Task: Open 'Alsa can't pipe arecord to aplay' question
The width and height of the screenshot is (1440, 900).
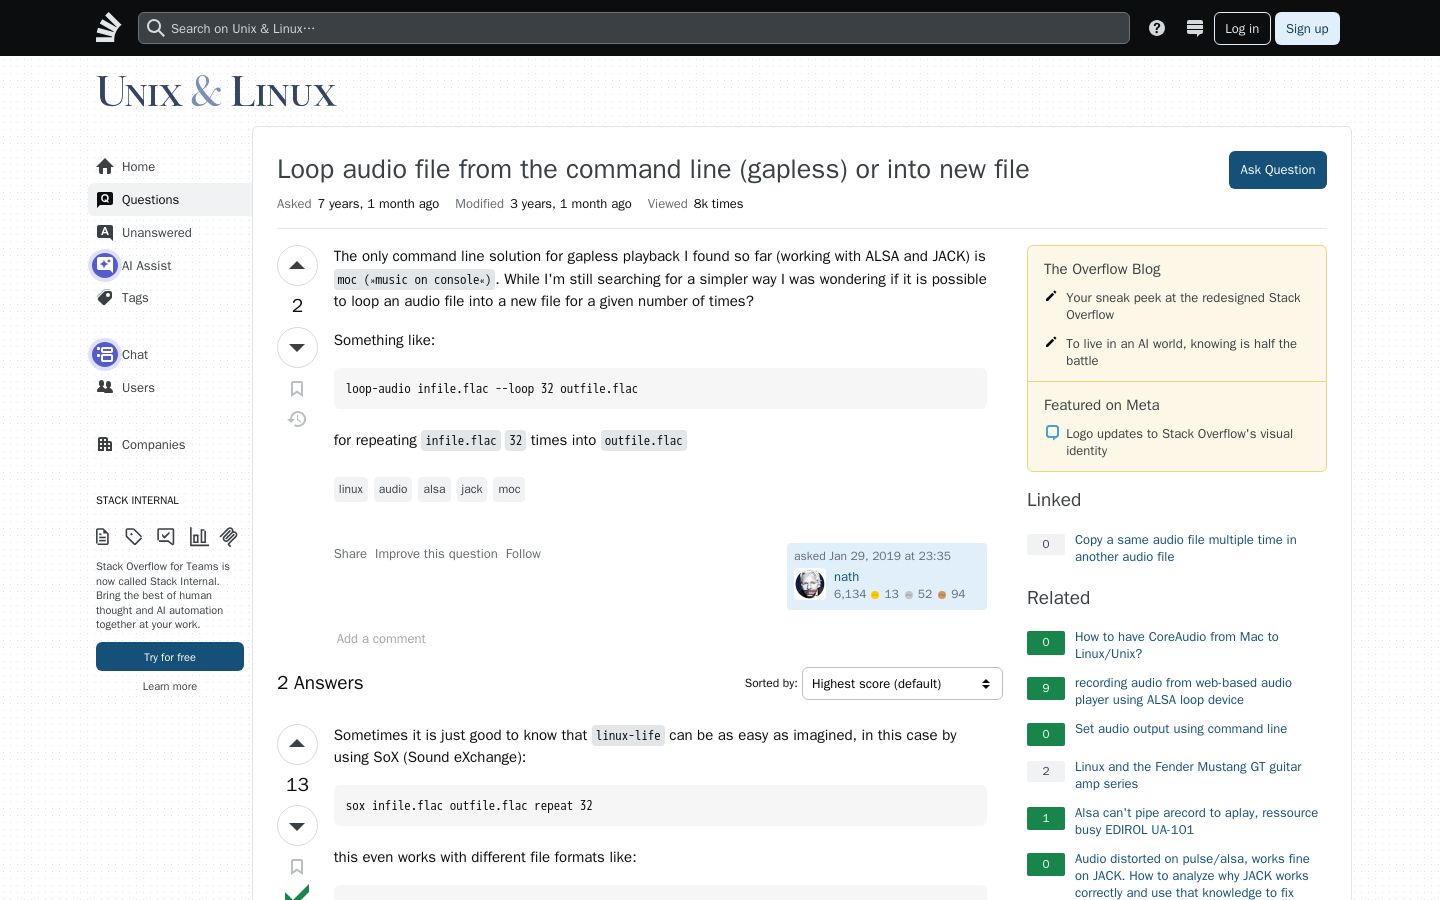Action: click(x=1196, y=821)
